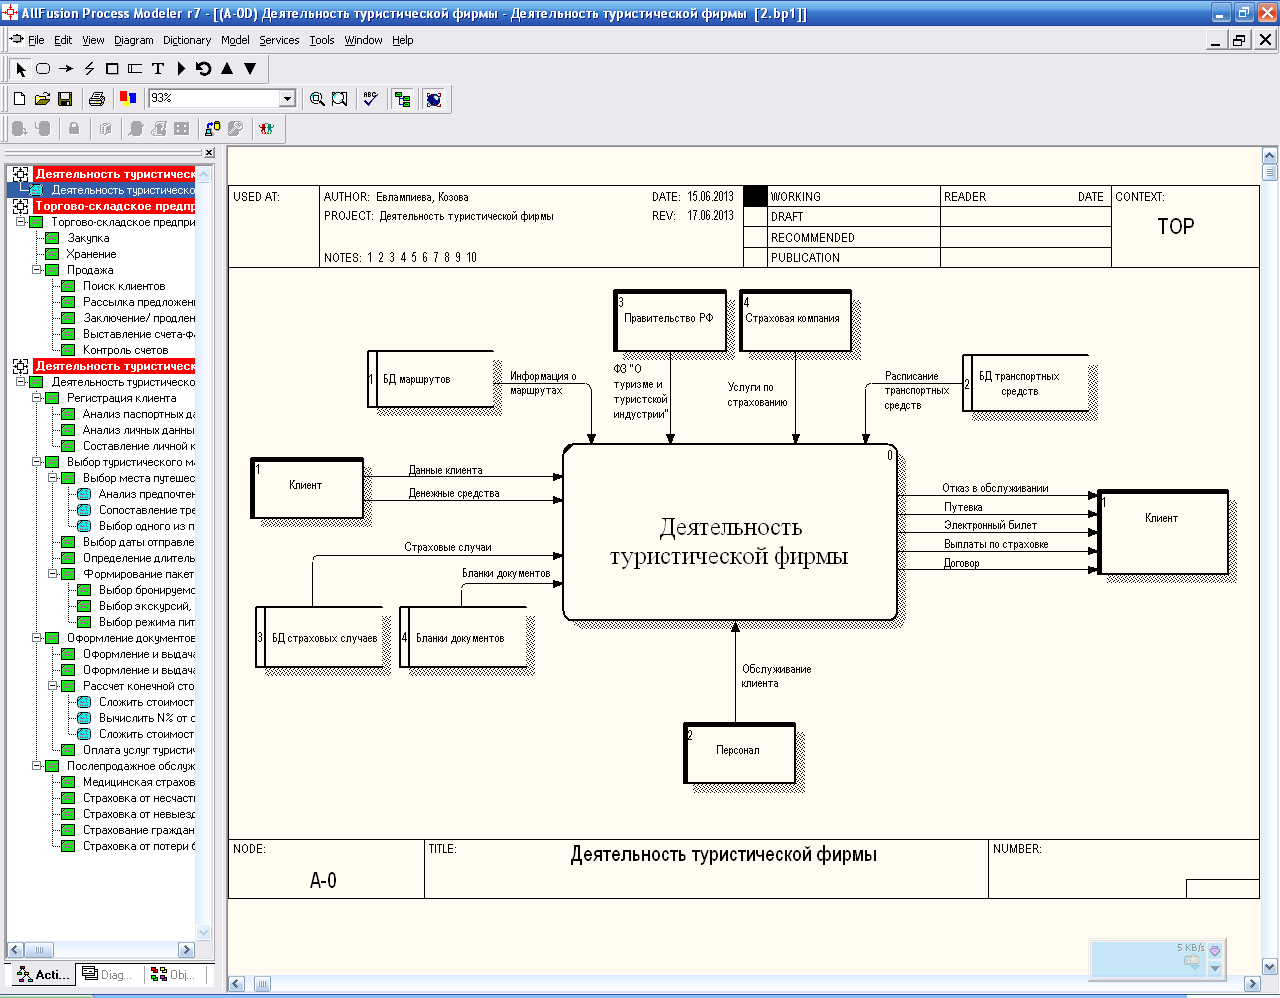Select the Squiggle lightning tool

(89, 69)
